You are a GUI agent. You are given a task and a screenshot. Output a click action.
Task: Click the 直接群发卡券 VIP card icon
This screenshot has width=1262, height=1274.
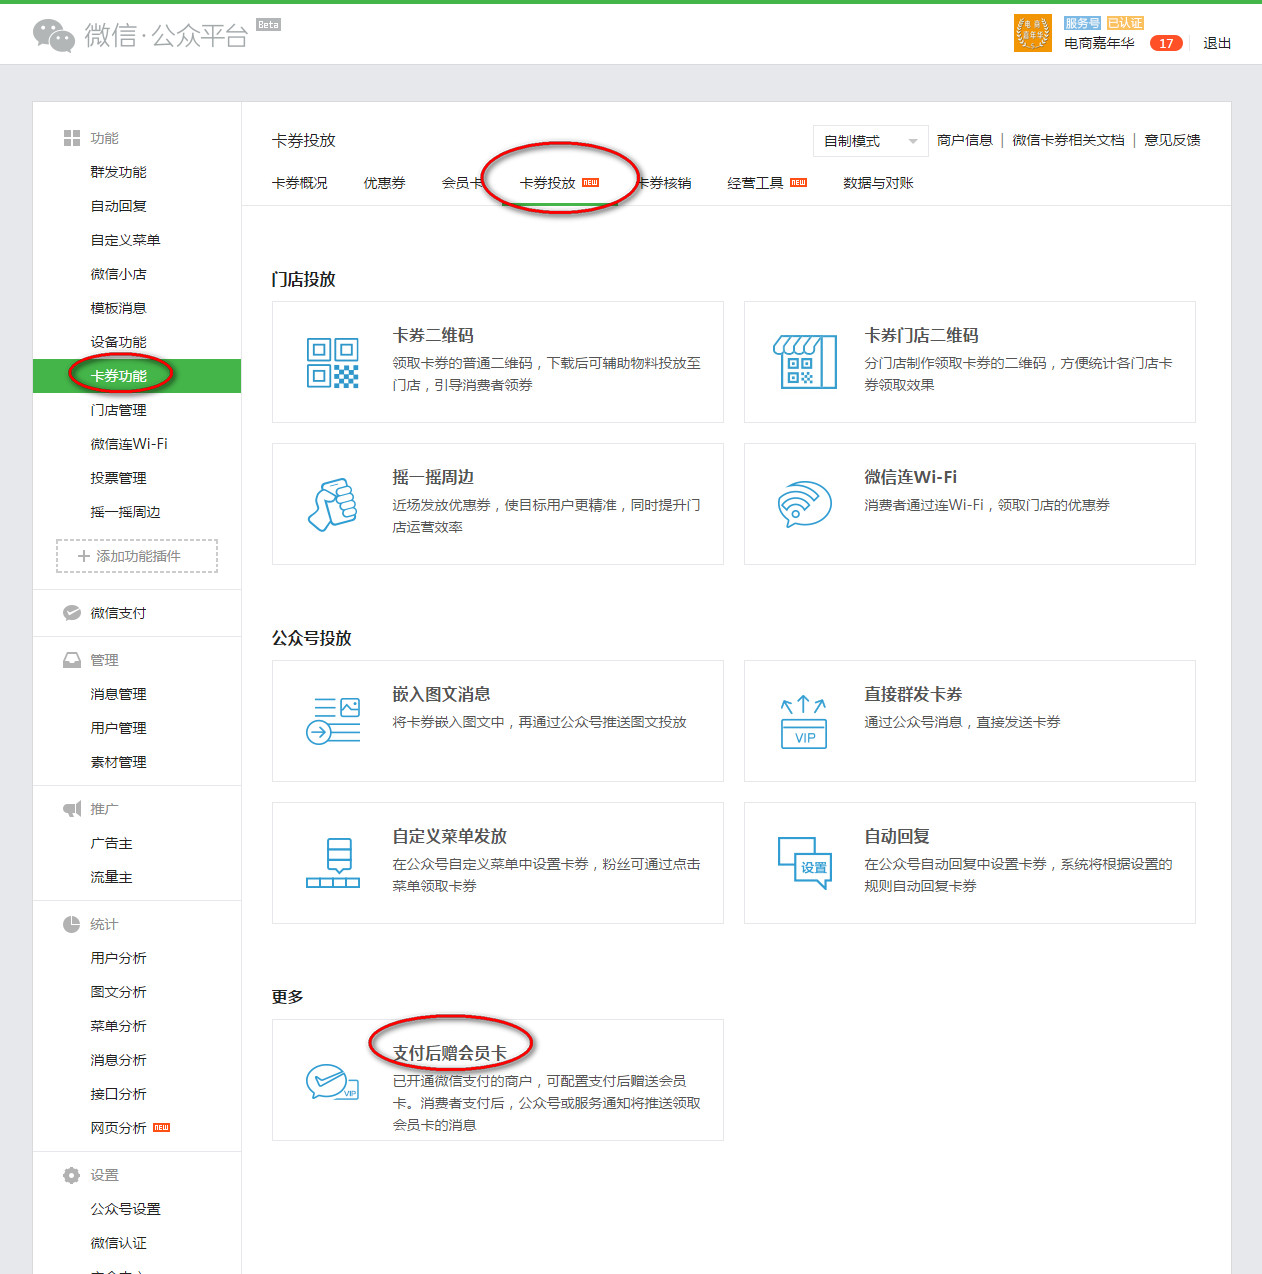tap(804, 722)
